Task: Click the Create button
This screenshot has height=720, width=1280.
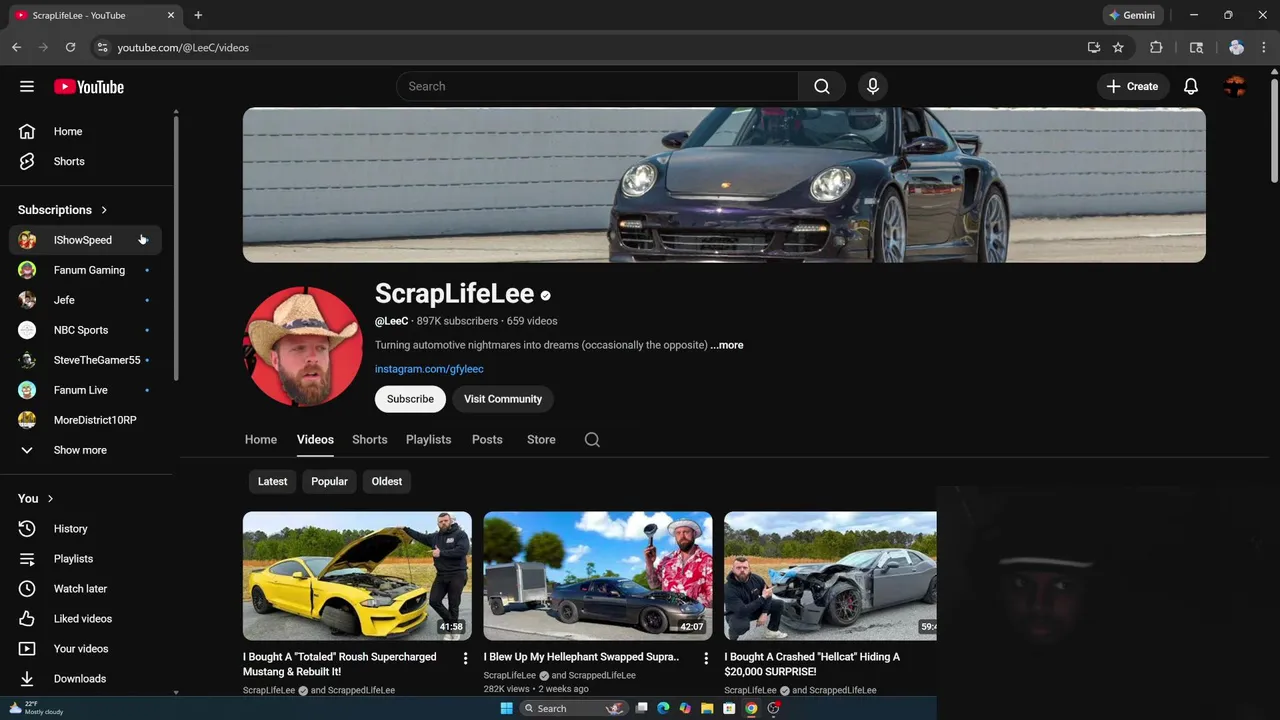Action: coord(1132,87)
